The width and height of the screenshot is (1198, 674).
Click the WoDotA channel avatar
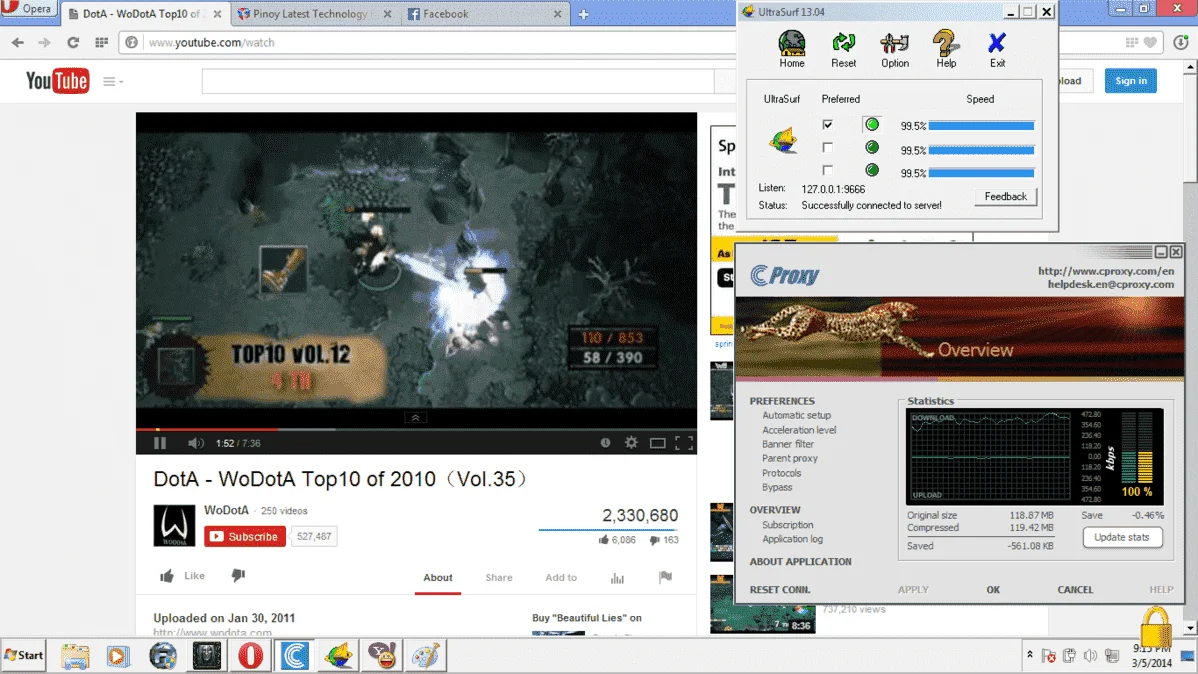coord(174,525)
